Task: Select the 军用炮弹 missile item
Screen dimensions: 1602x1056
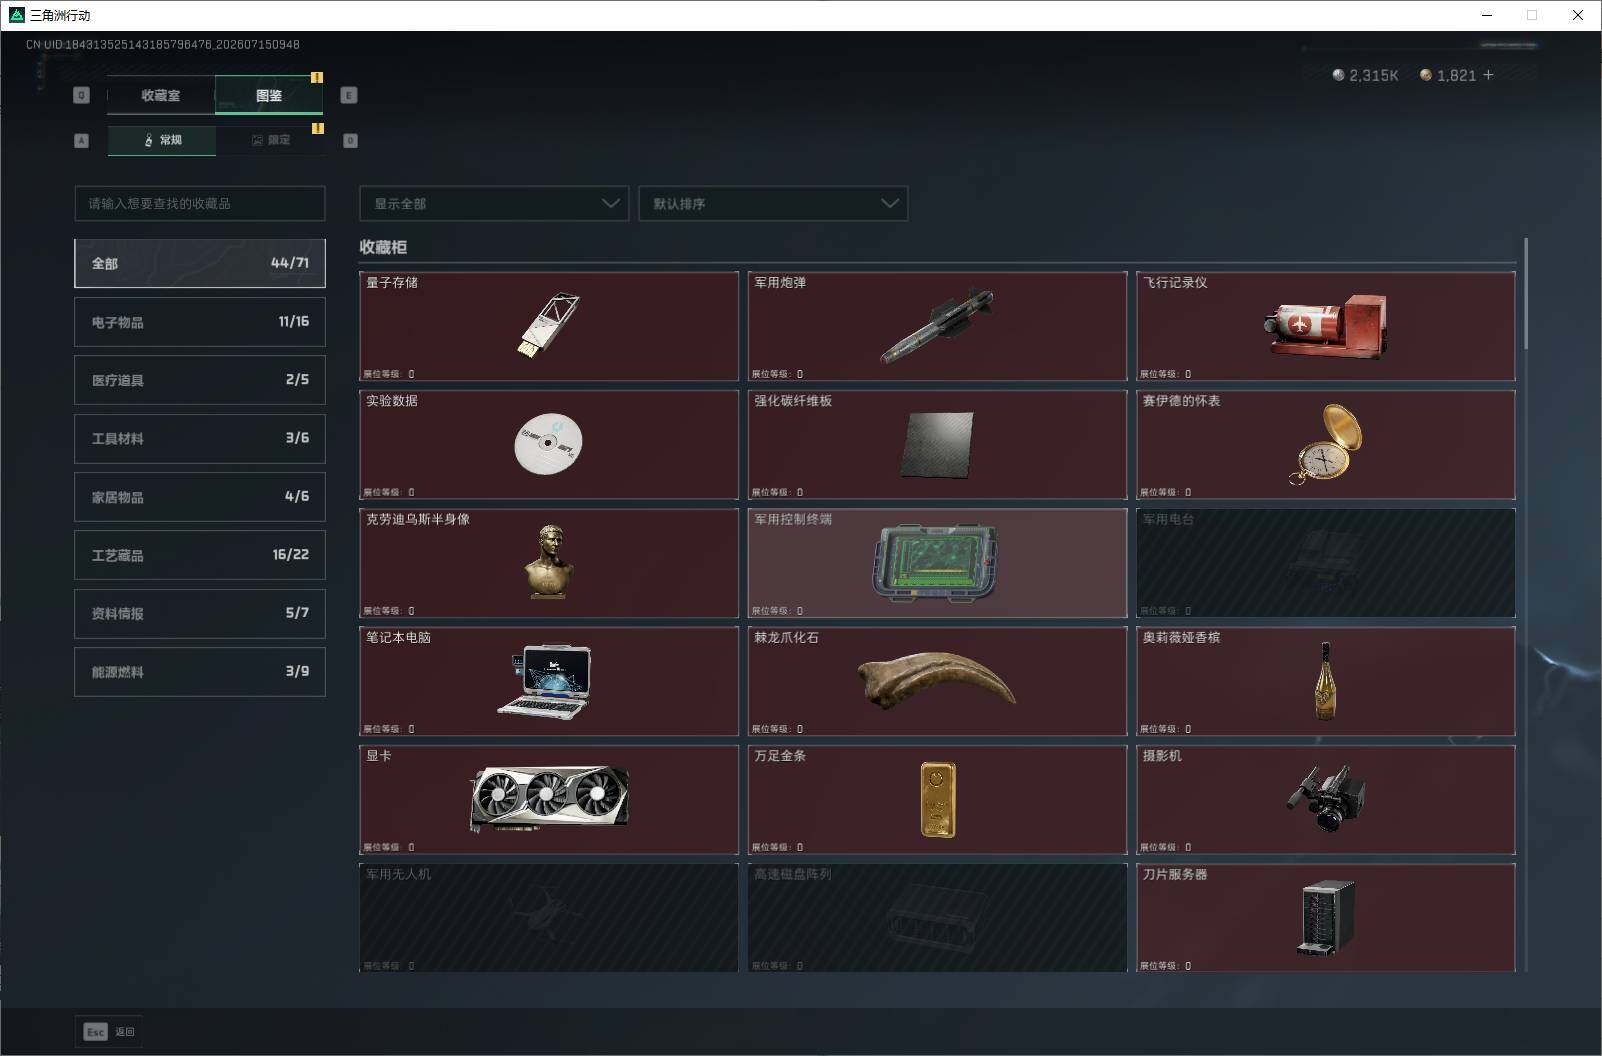Action: [x=937, y=326]
